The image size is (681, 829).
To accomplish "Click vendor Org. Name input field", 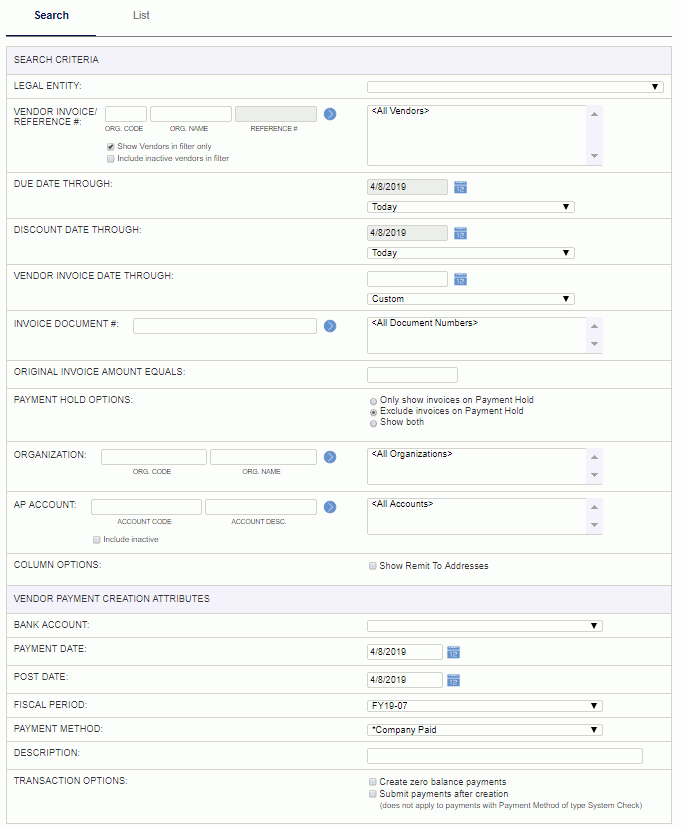I will [x=191, y=114].
